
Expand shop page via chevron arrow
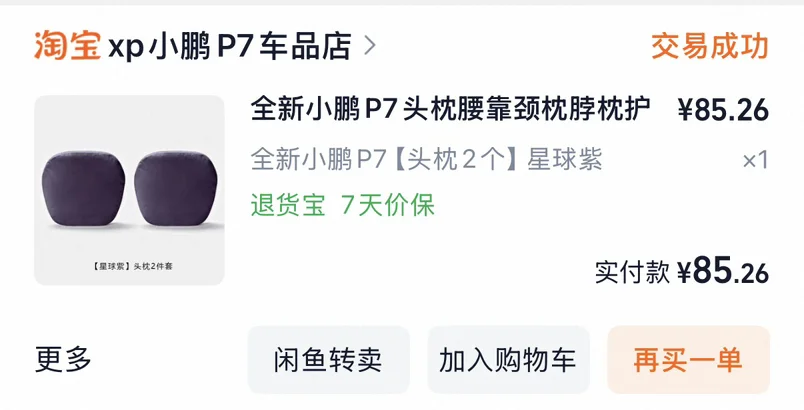[370, 46]
